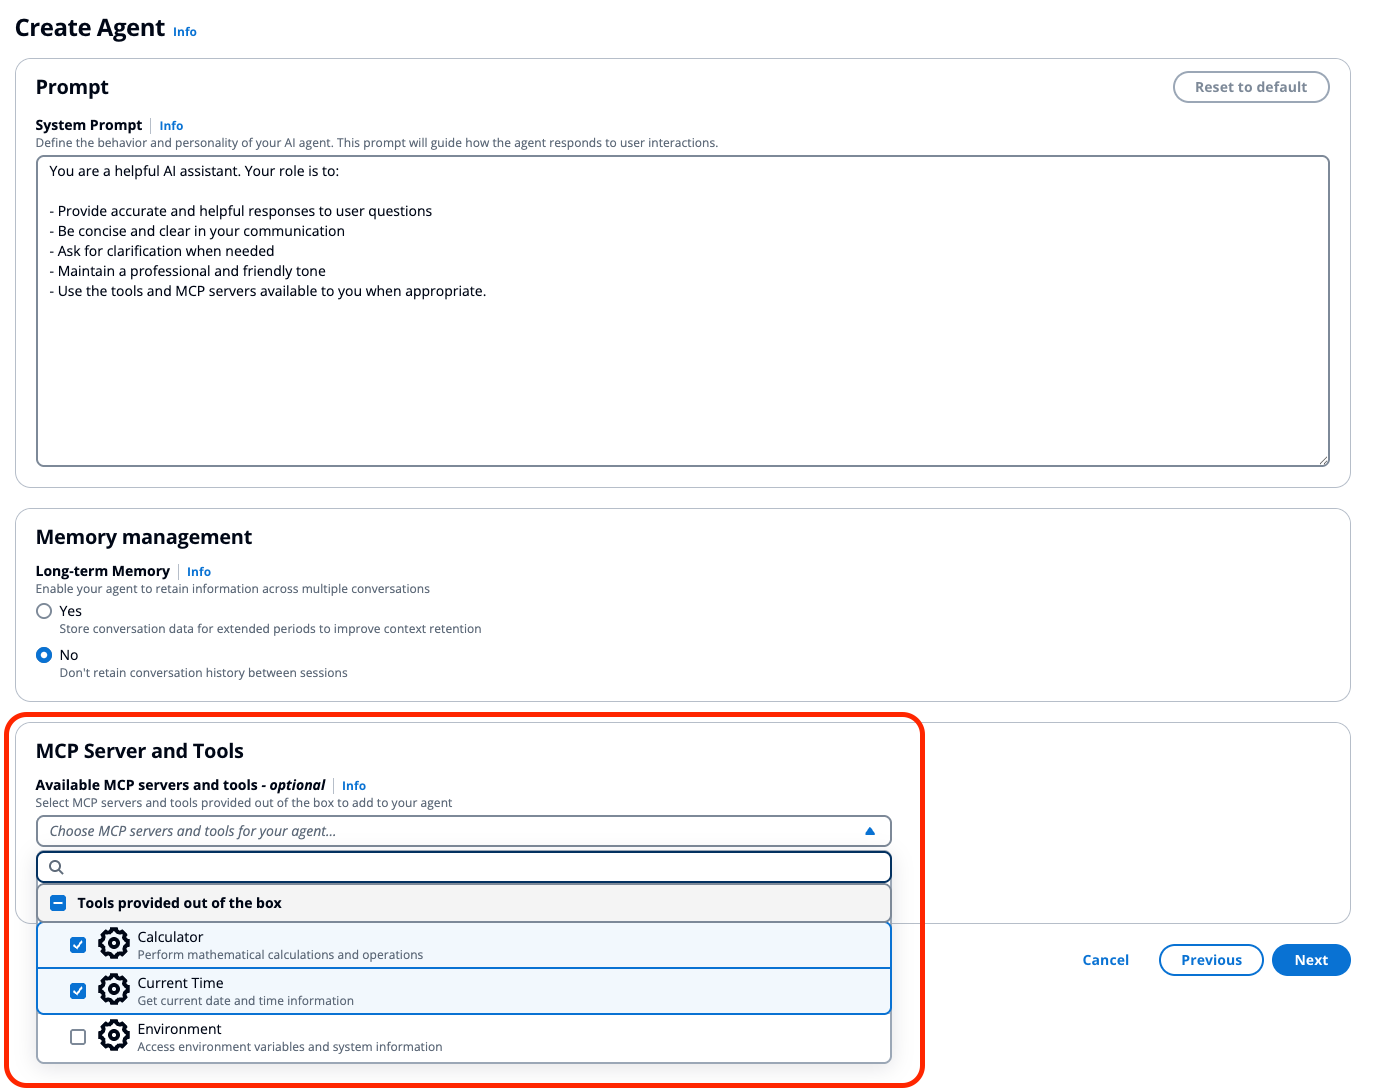Toggle the 'Tools provided out of the box' checkbox

pos(58,903)
